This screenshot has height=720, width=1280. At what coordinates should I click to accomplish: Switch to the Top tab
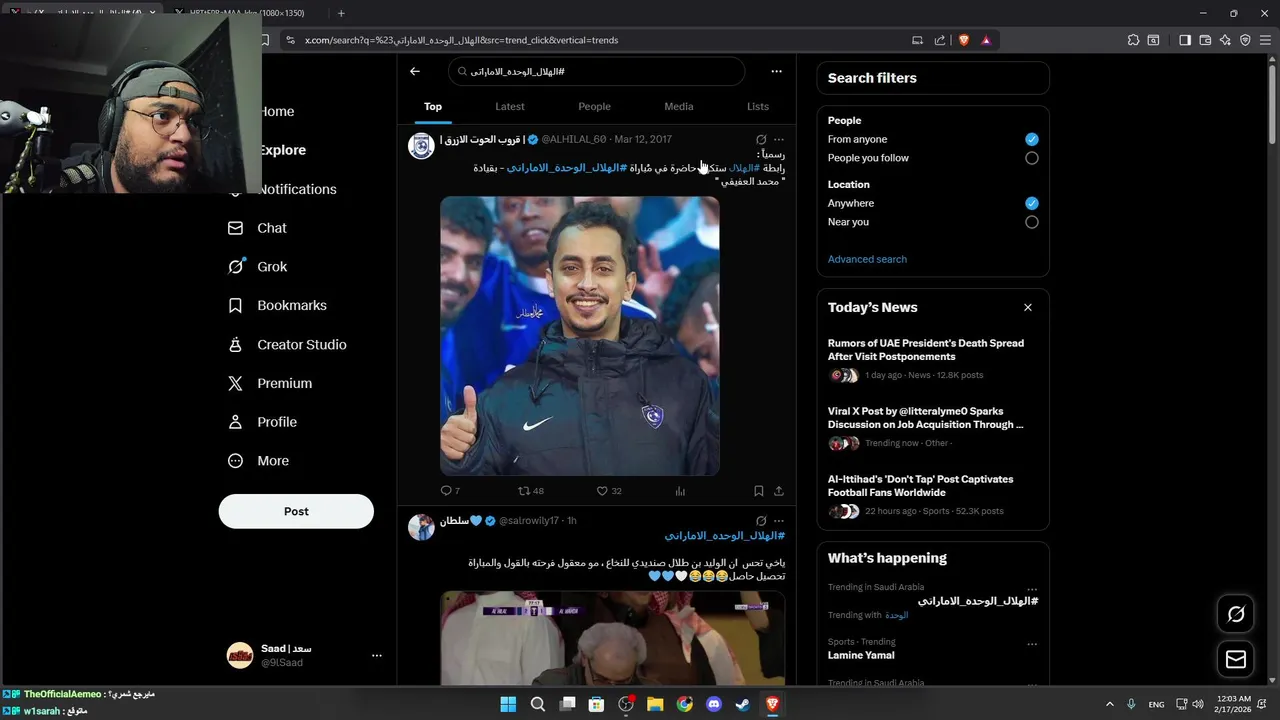pos(432,106)
